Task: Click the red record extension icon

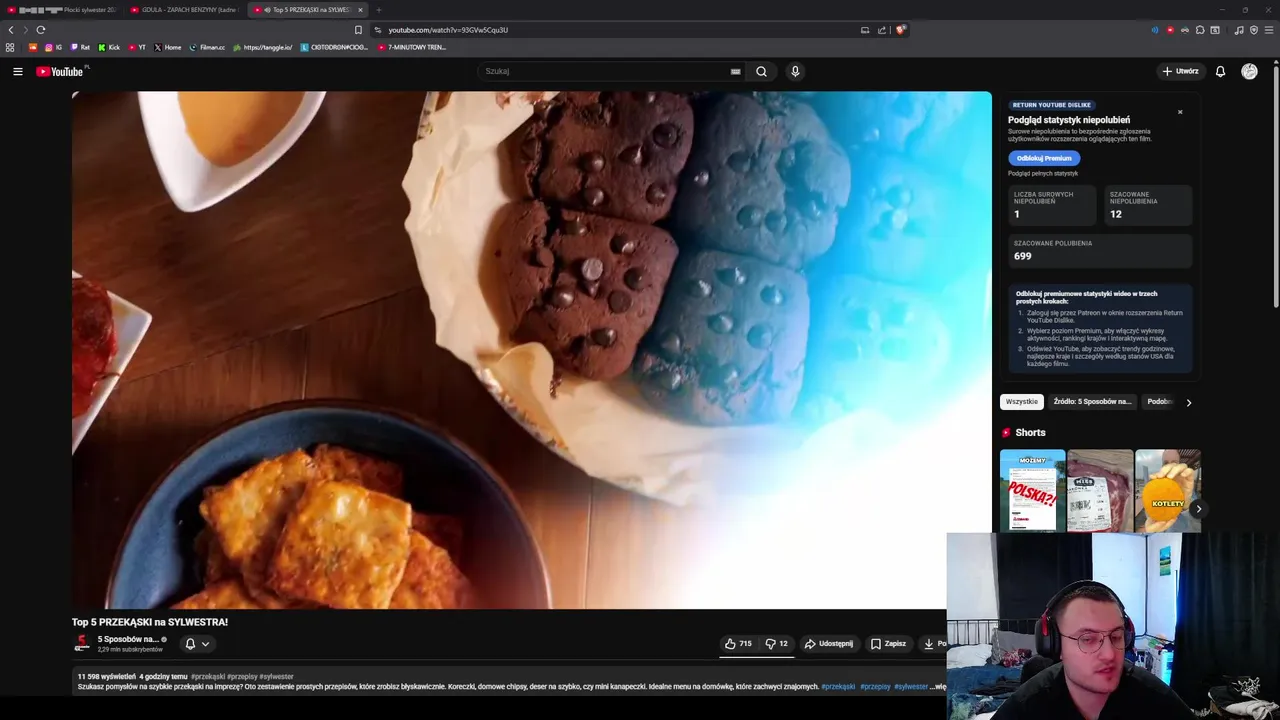Action: tap(1170, 30)
